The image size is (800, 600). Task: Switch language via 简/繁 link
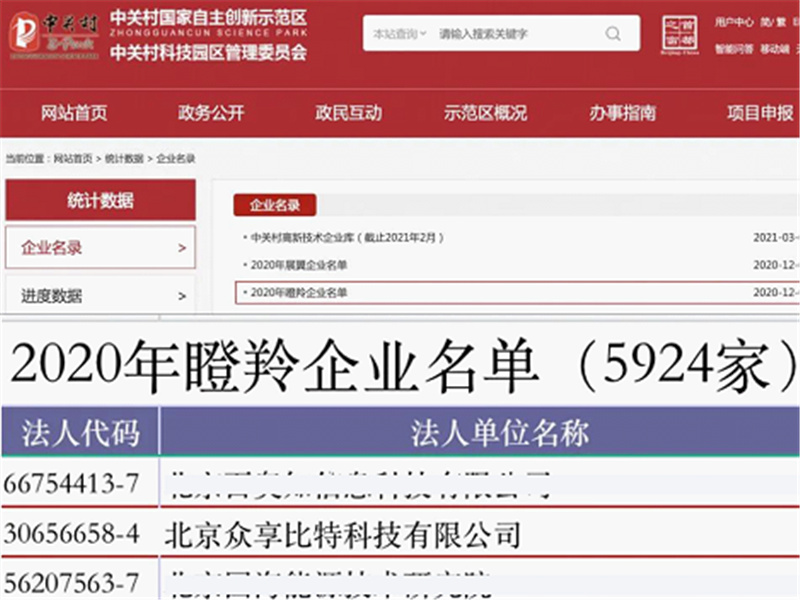(773, 22)
